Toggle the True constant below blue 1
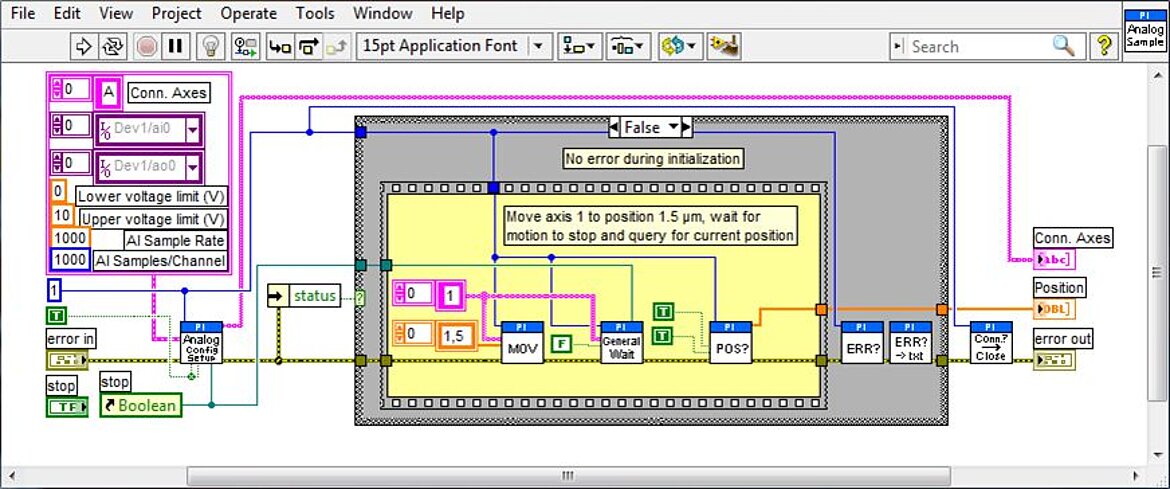This screenshot has width=1170, height=489. point(57,314)
